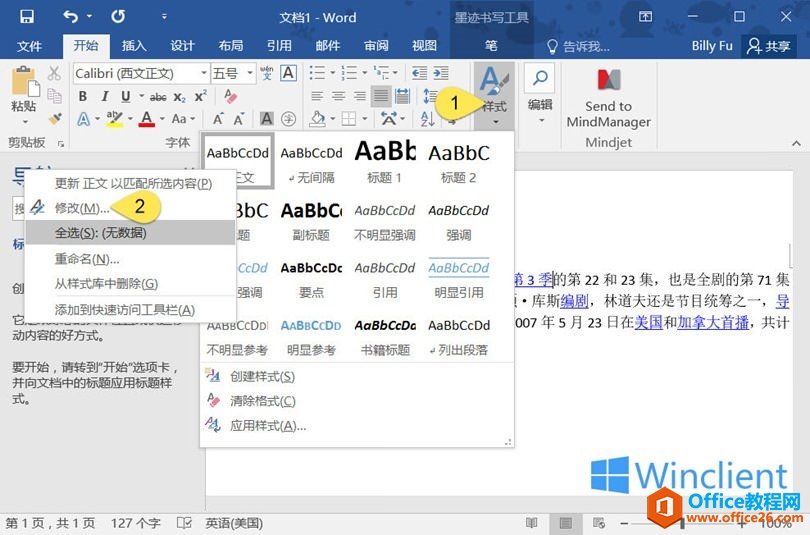Choose 修改(M)... from the context menu
The width and height of the screenshot is (810, 535).
[x=131, y=208]
